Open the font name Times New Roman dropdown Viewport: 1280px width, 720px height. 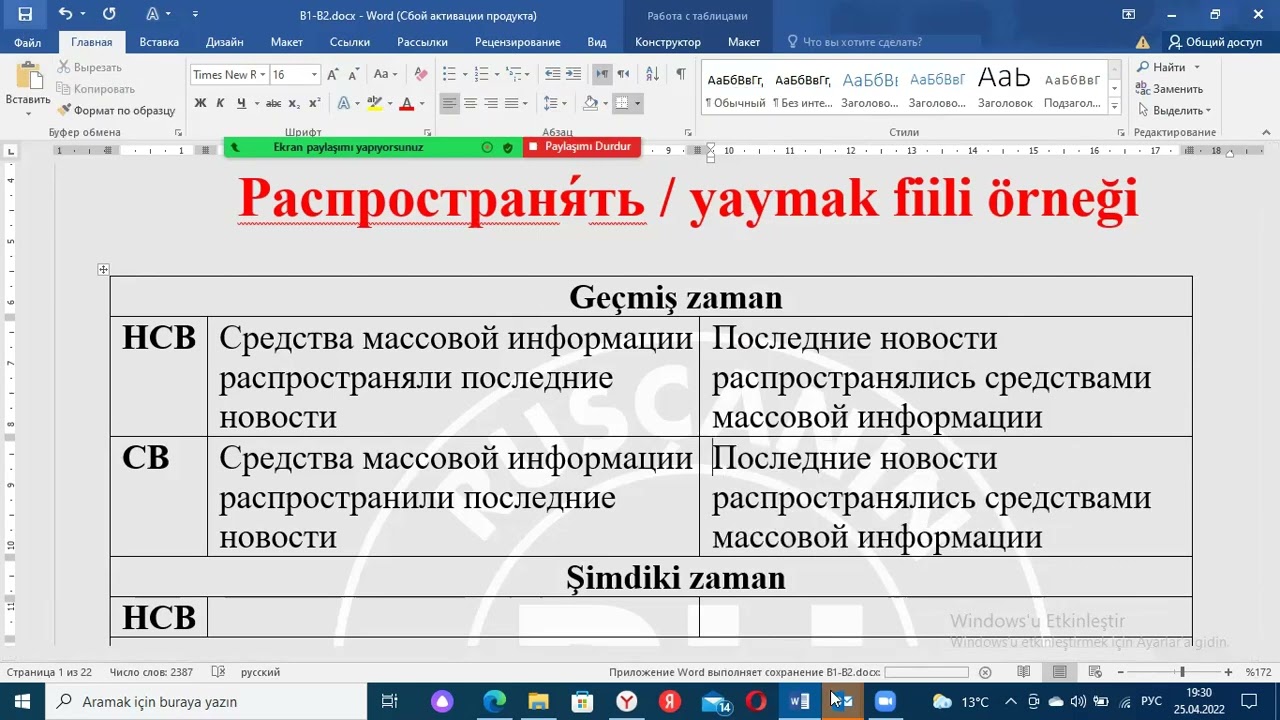pos(263,75)
